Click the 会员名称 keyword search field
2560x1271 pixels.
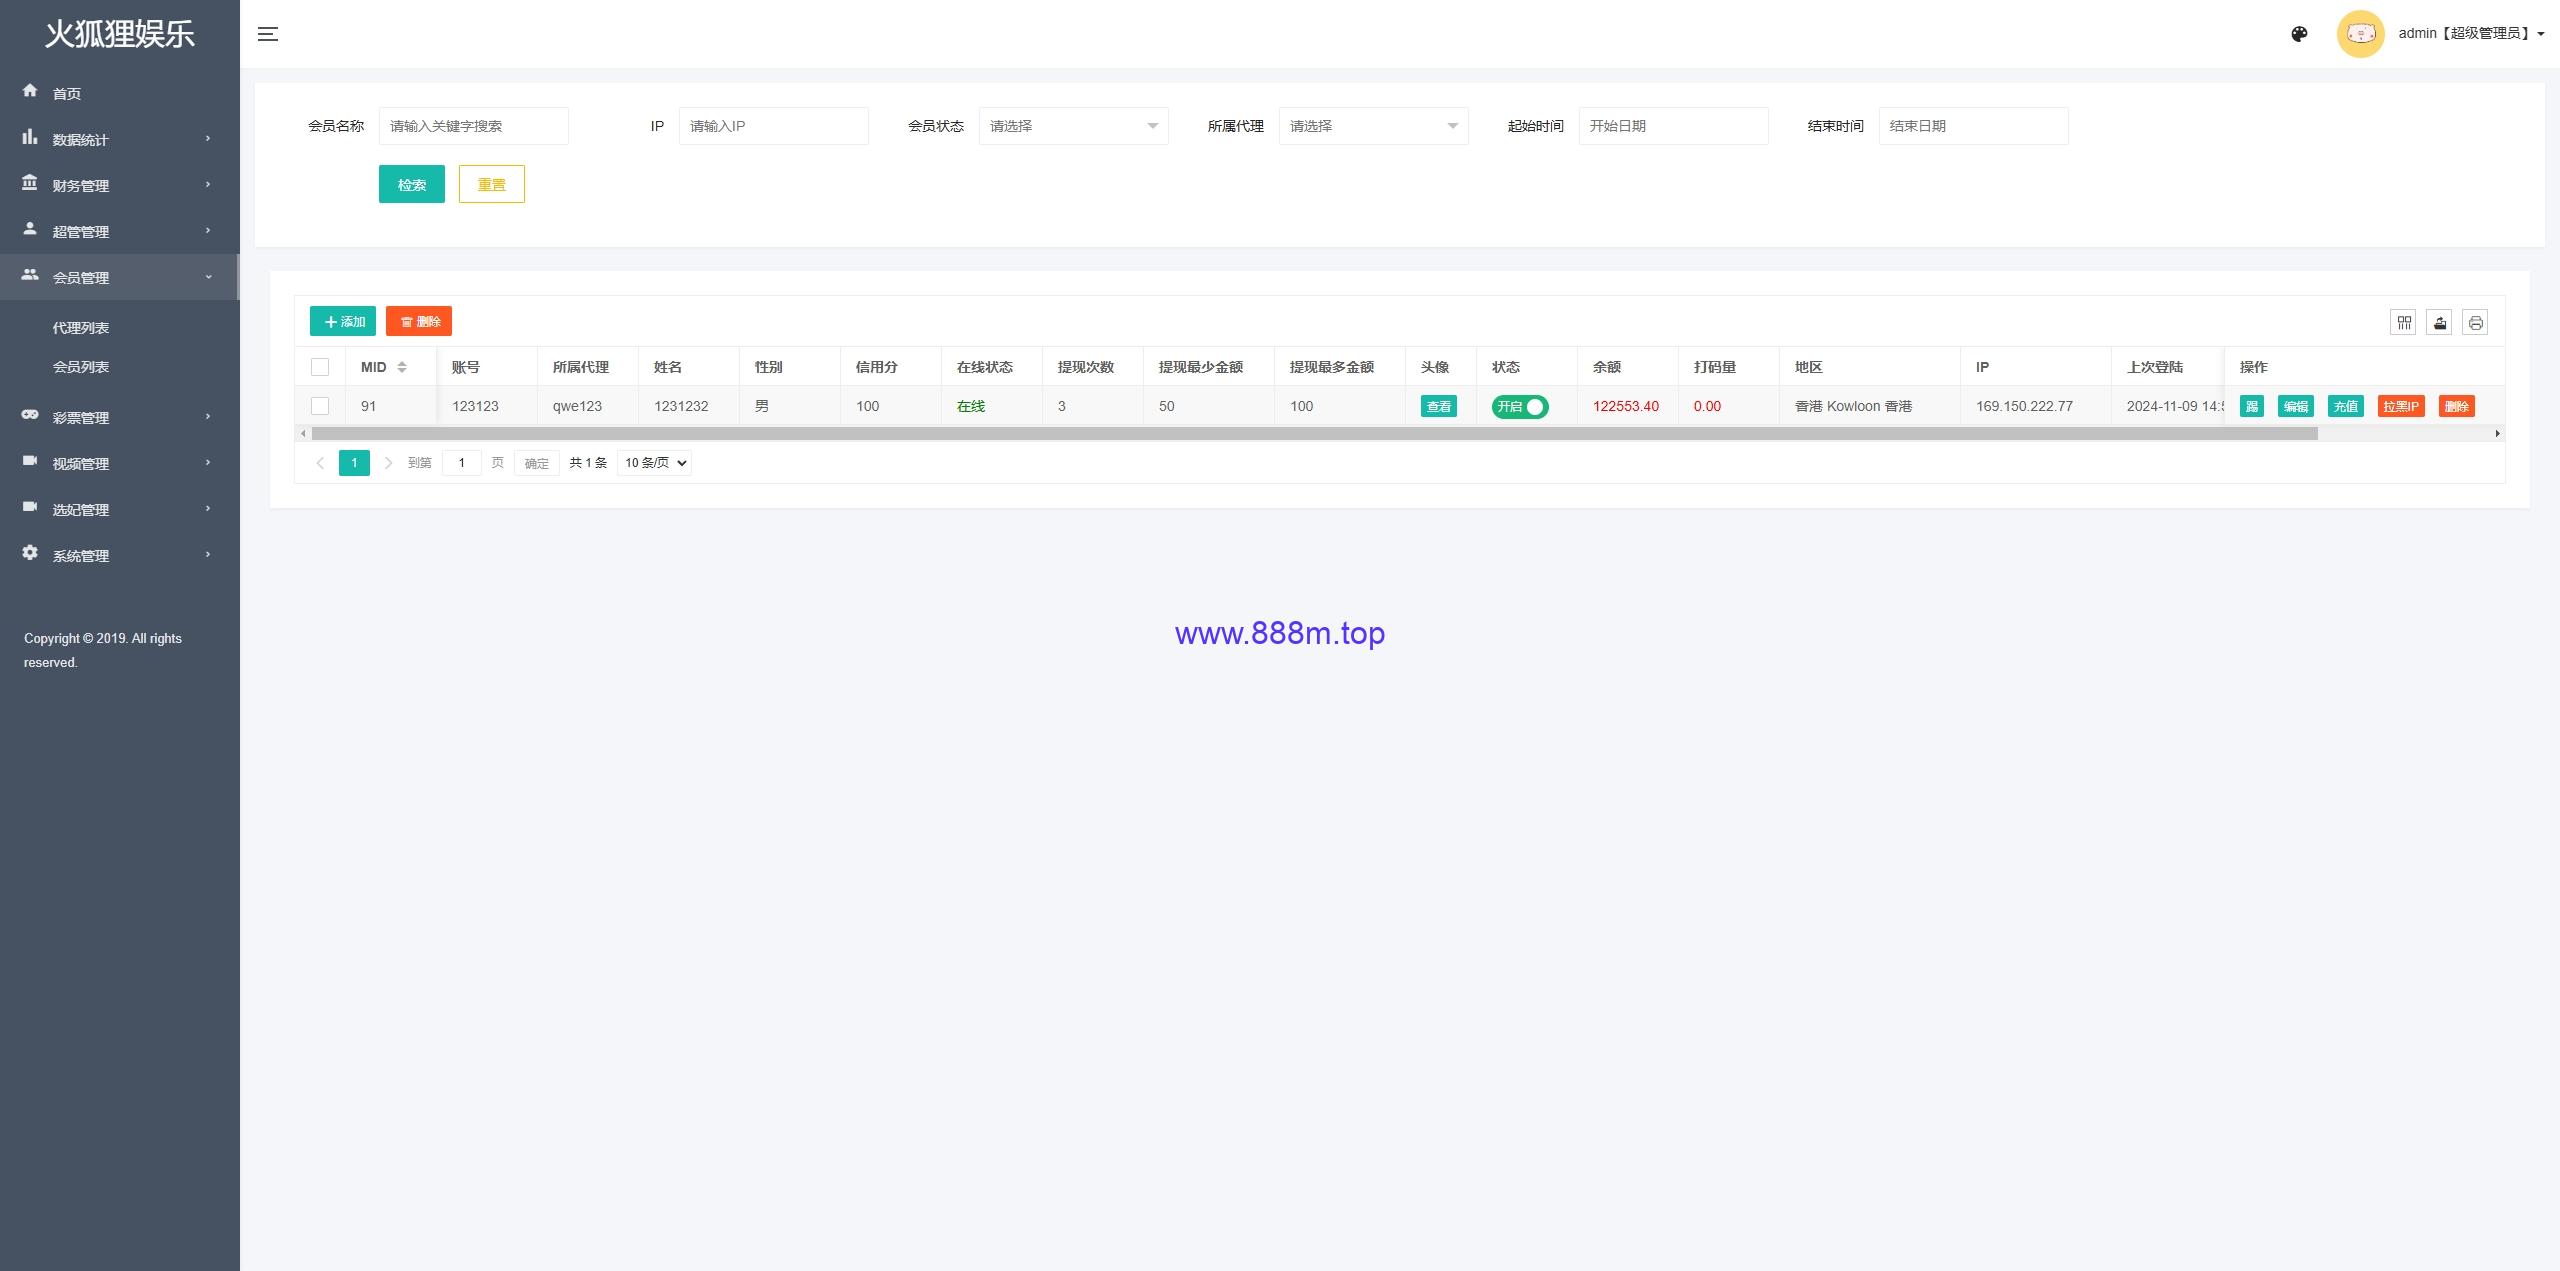pos(473,126)
